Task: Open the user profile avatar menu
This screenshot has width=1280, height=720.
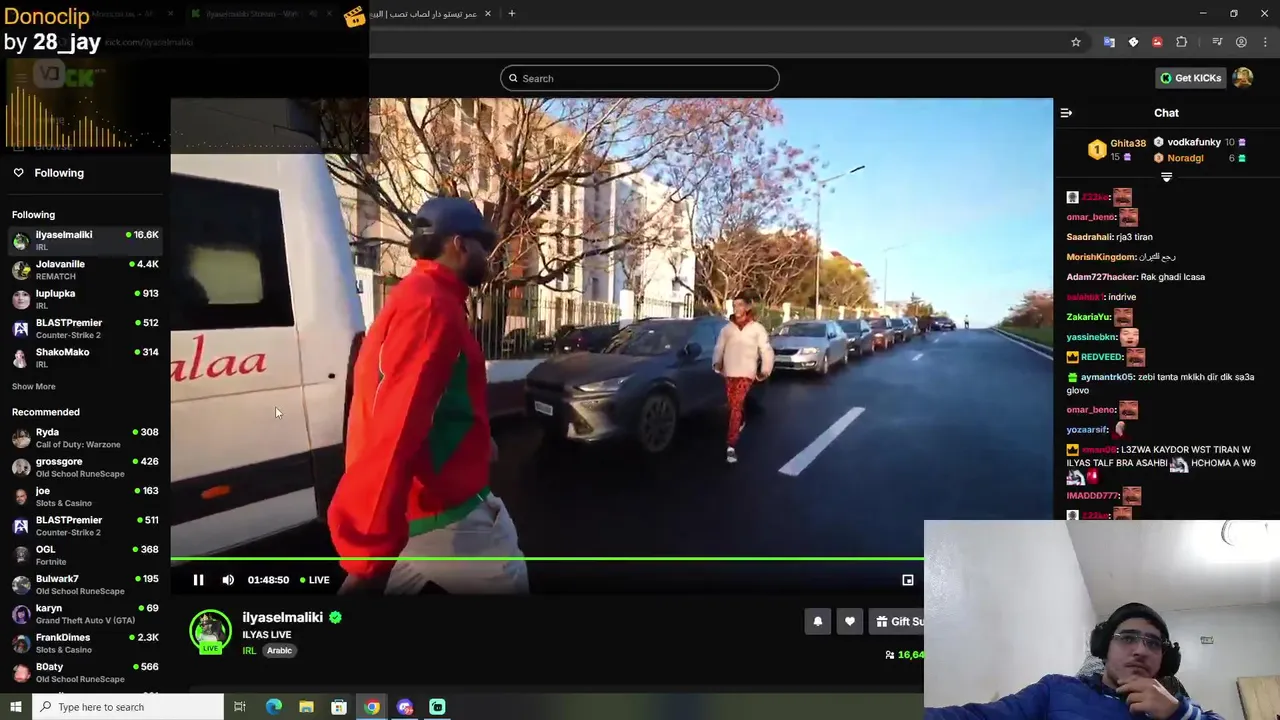Action: (1243, 78)
